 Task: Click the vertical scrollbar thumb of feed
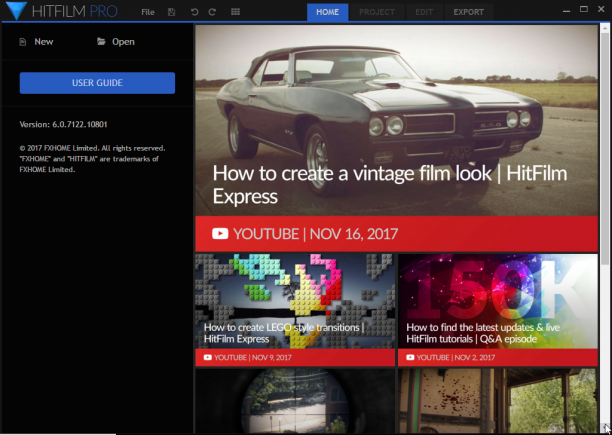point(605,149)
